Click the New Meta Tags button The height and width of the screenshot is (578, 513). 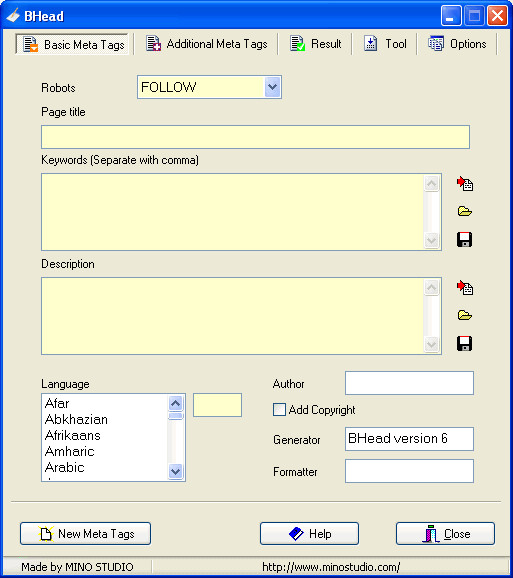[86, 533]
